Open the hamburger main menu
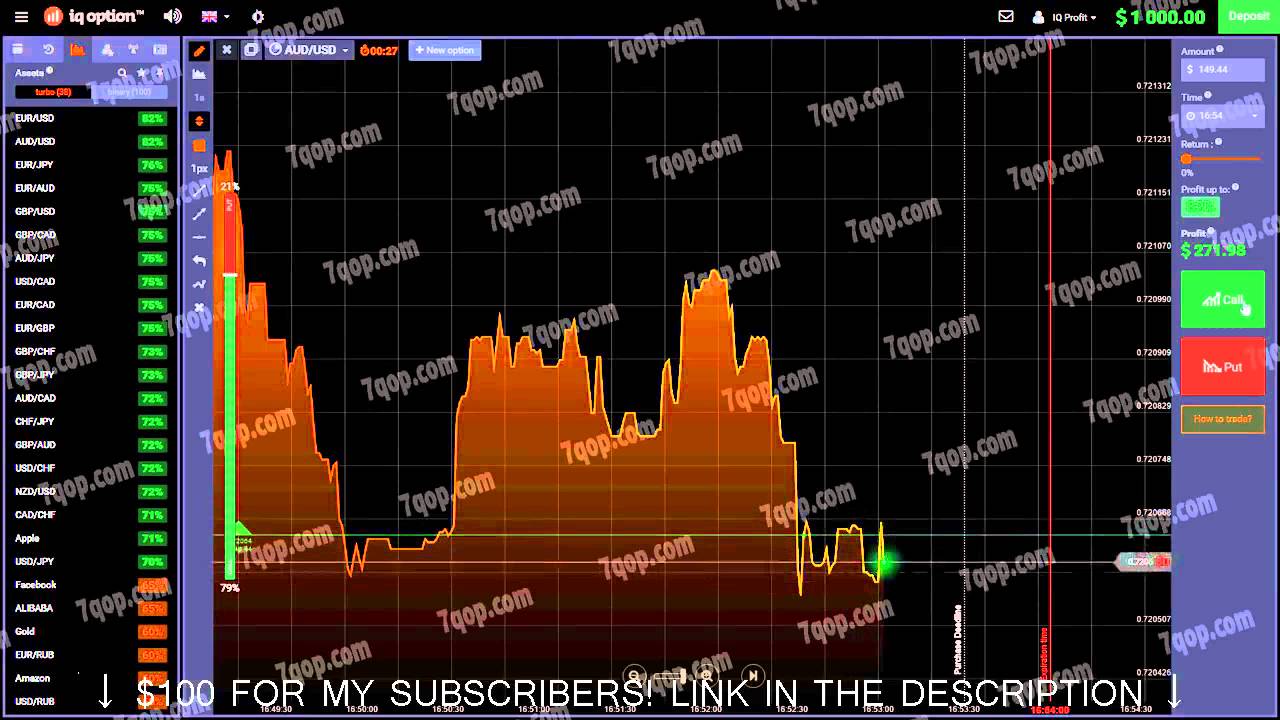 coord(22,17)
